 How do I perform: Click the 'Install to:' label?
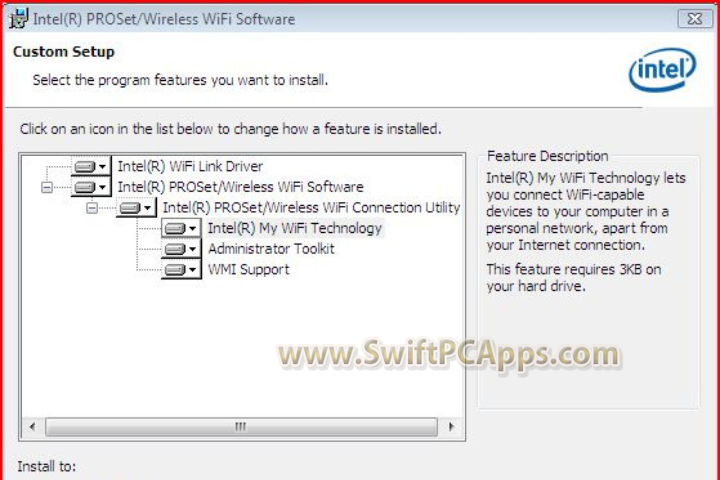tap(47, 467)
